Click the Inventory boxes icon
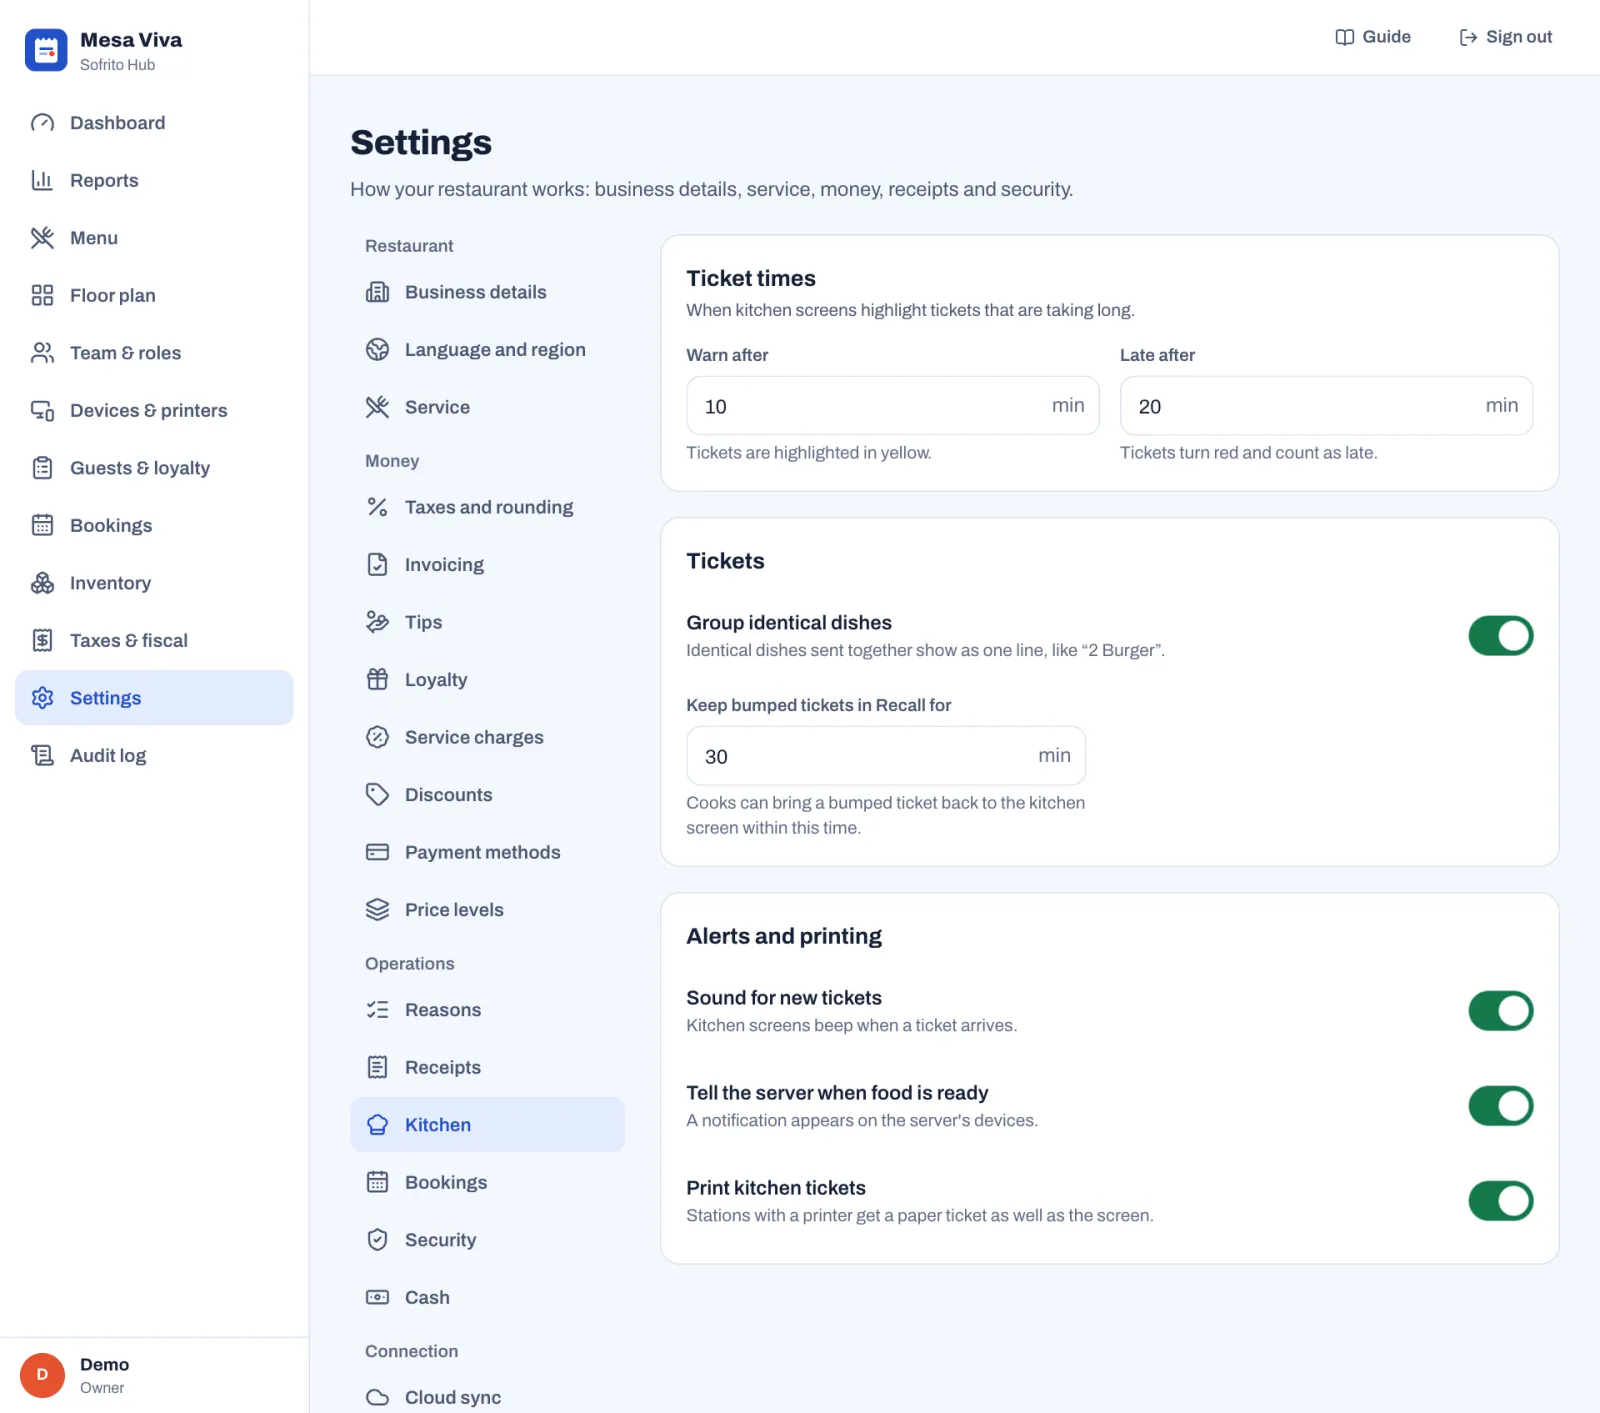 [42, 583]
